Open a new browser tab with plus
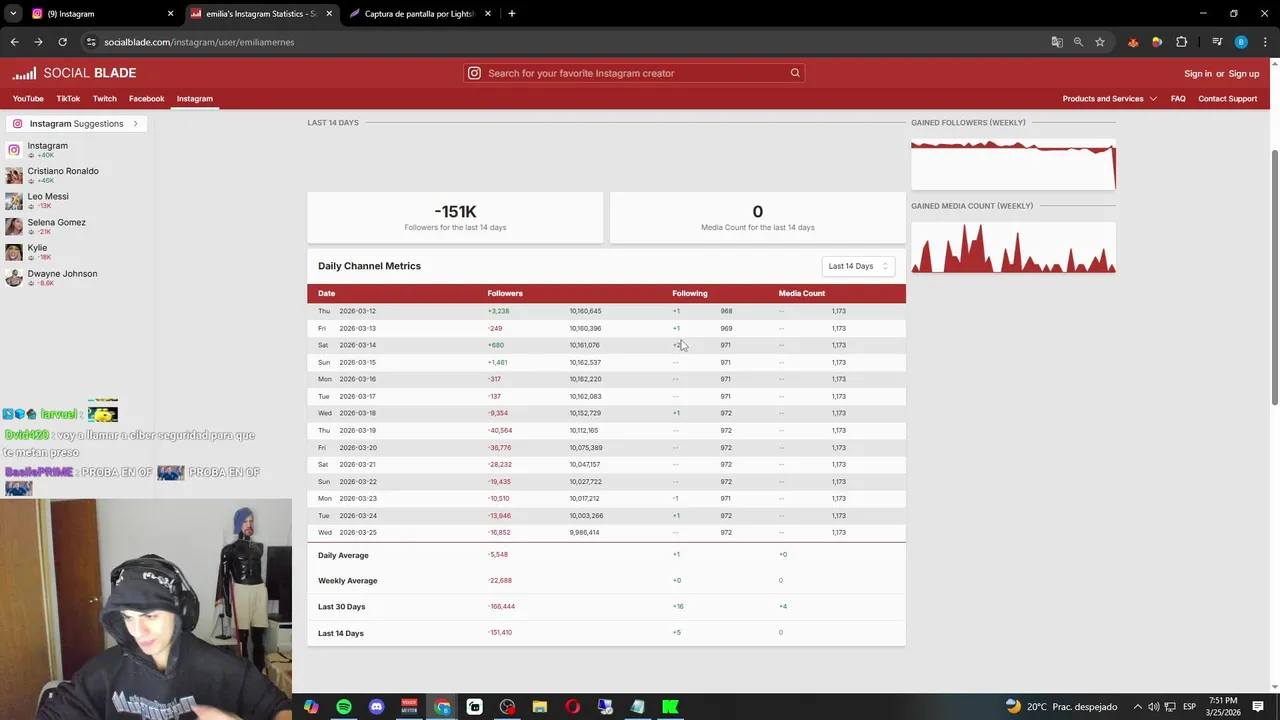Screen dimensions: 1280x720 point(511,14)
